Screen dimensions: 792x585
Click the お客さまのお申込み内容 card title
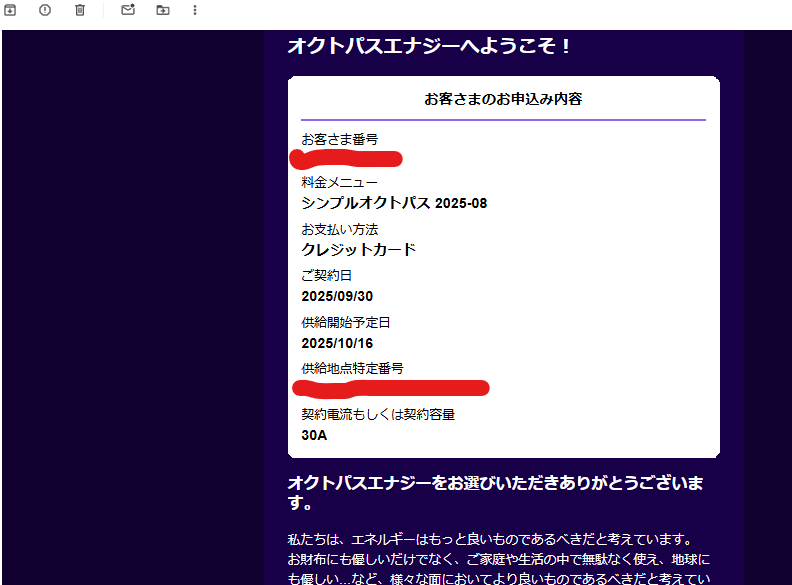503,99
